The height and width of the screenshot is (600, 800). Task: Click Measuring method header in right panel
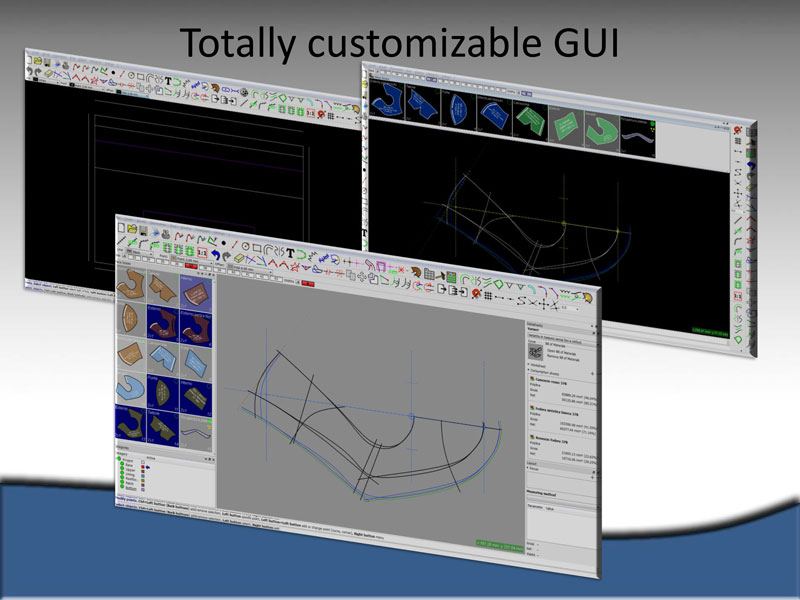pyautogui.click(x=541, y=494)
